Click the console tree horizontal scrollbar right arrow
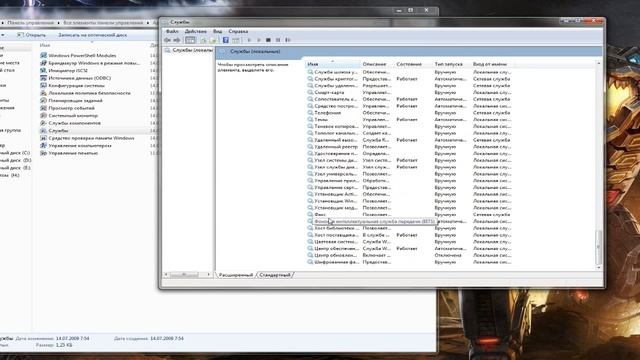 coord(209,275)
